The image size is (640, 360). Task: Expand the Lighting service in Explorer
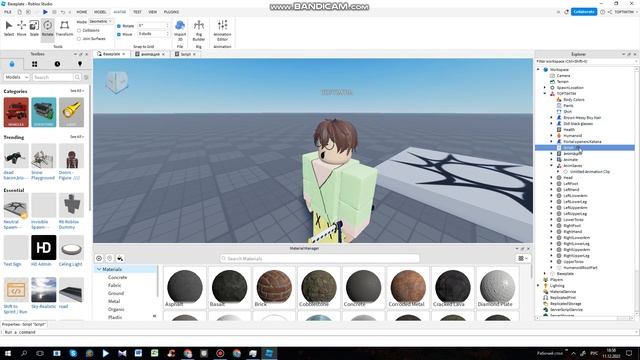tap(538, 286)
